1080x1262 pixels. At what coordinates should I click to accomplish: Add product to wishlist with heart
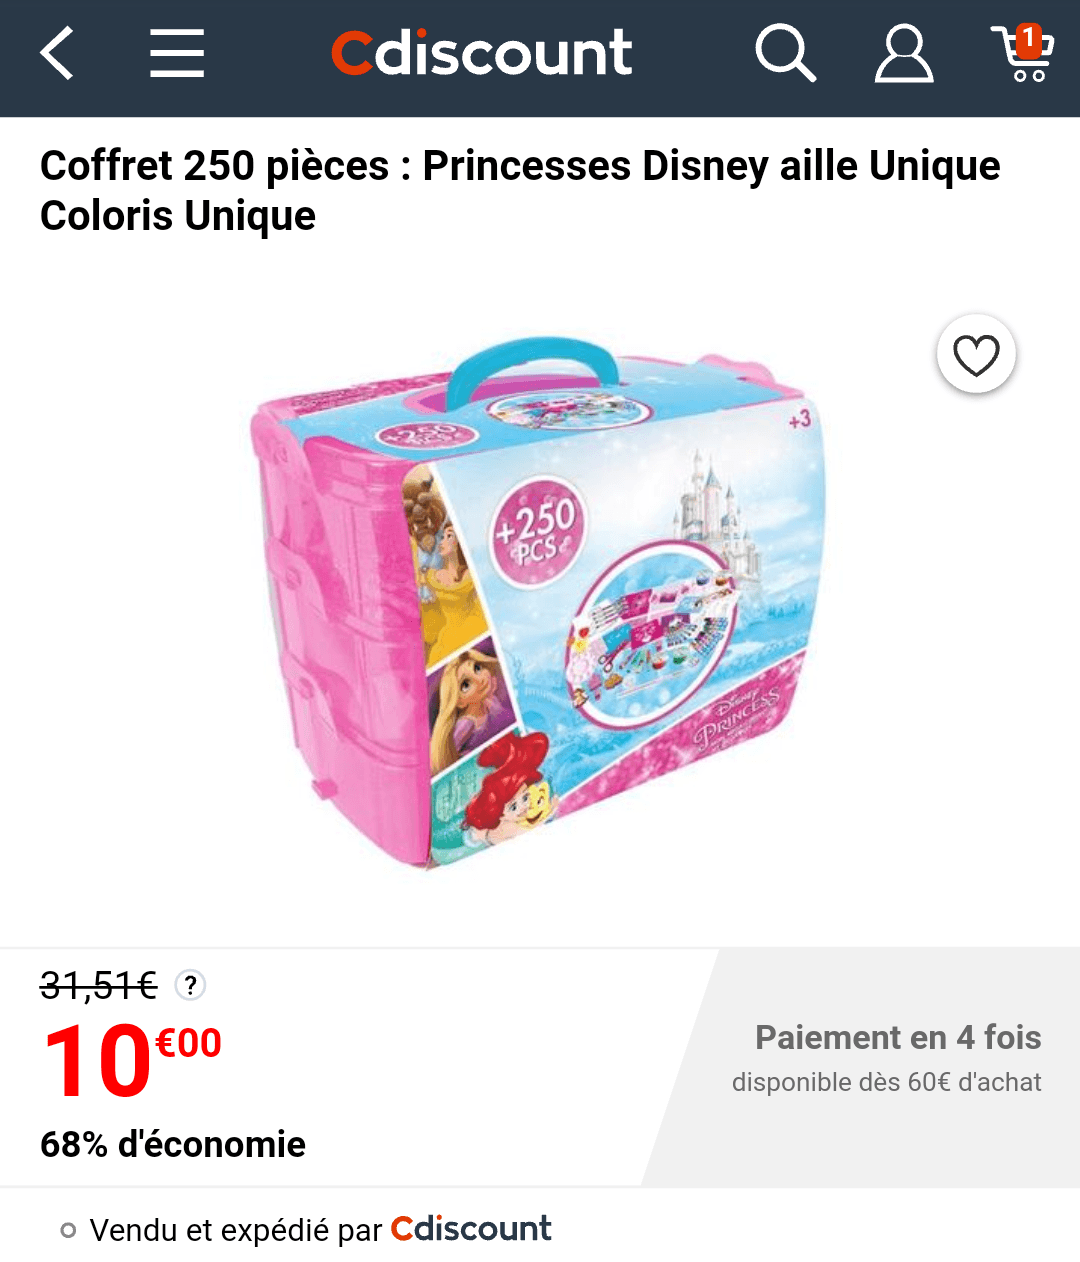click(976, 355)
